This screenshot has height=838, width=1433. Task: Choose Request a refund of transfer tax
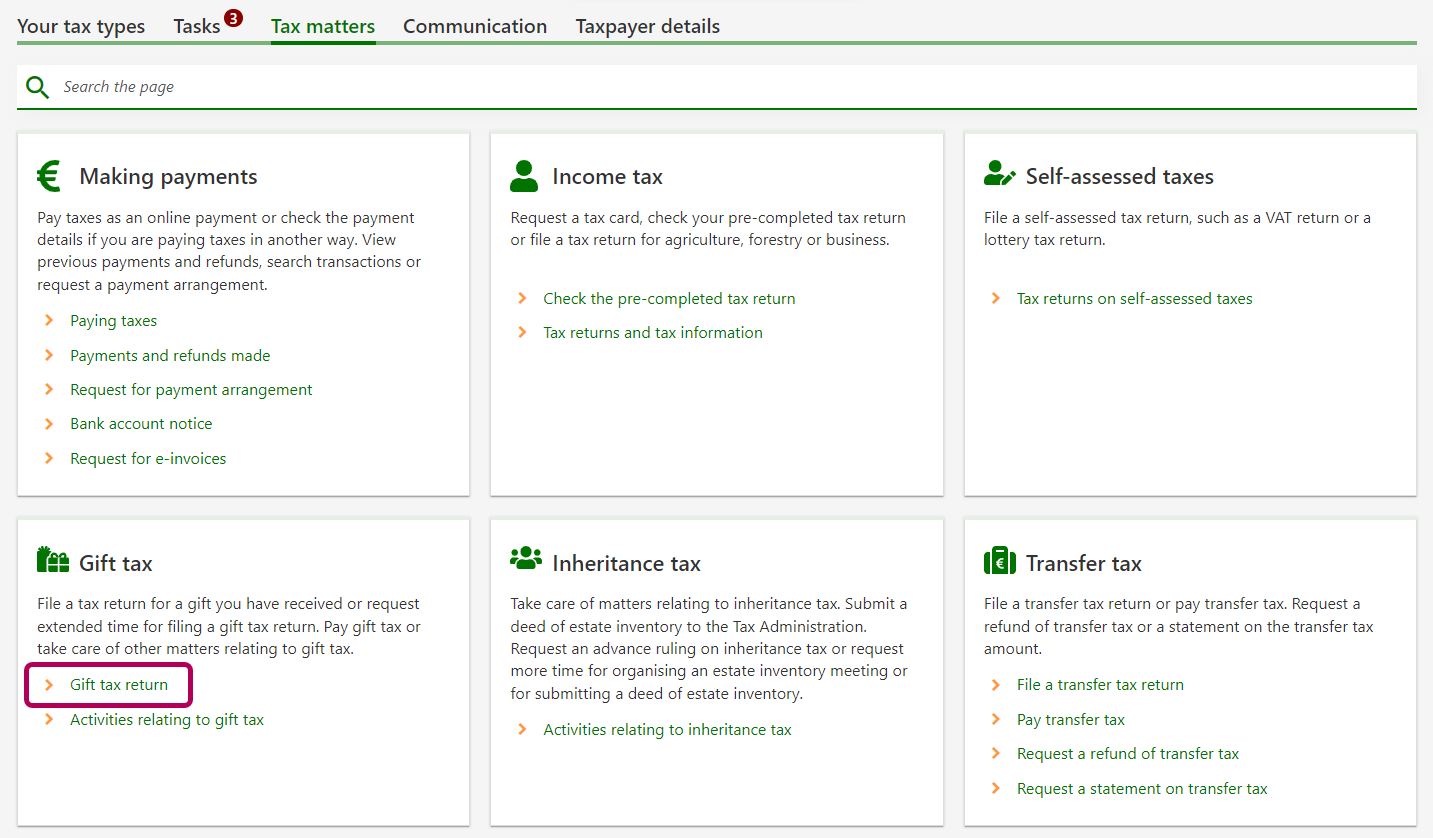click(x=1127, y=754)
